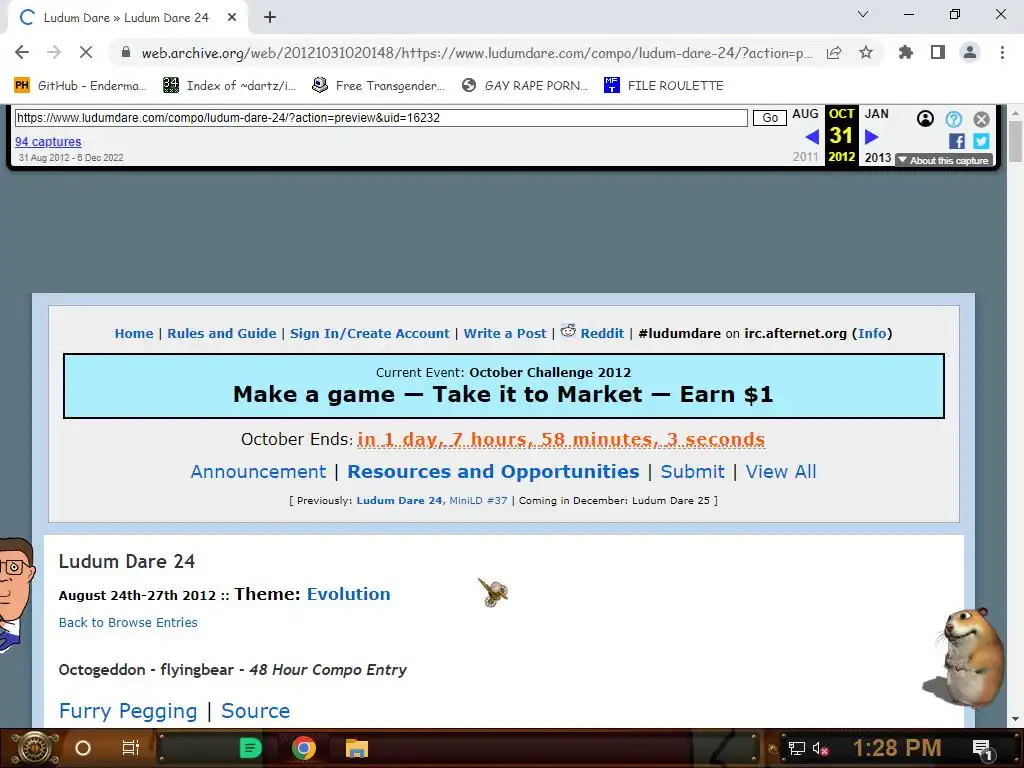The image size is (1024, 768).
Task: Click the Wayback Machine URL input field
Action: coord(381,118)
